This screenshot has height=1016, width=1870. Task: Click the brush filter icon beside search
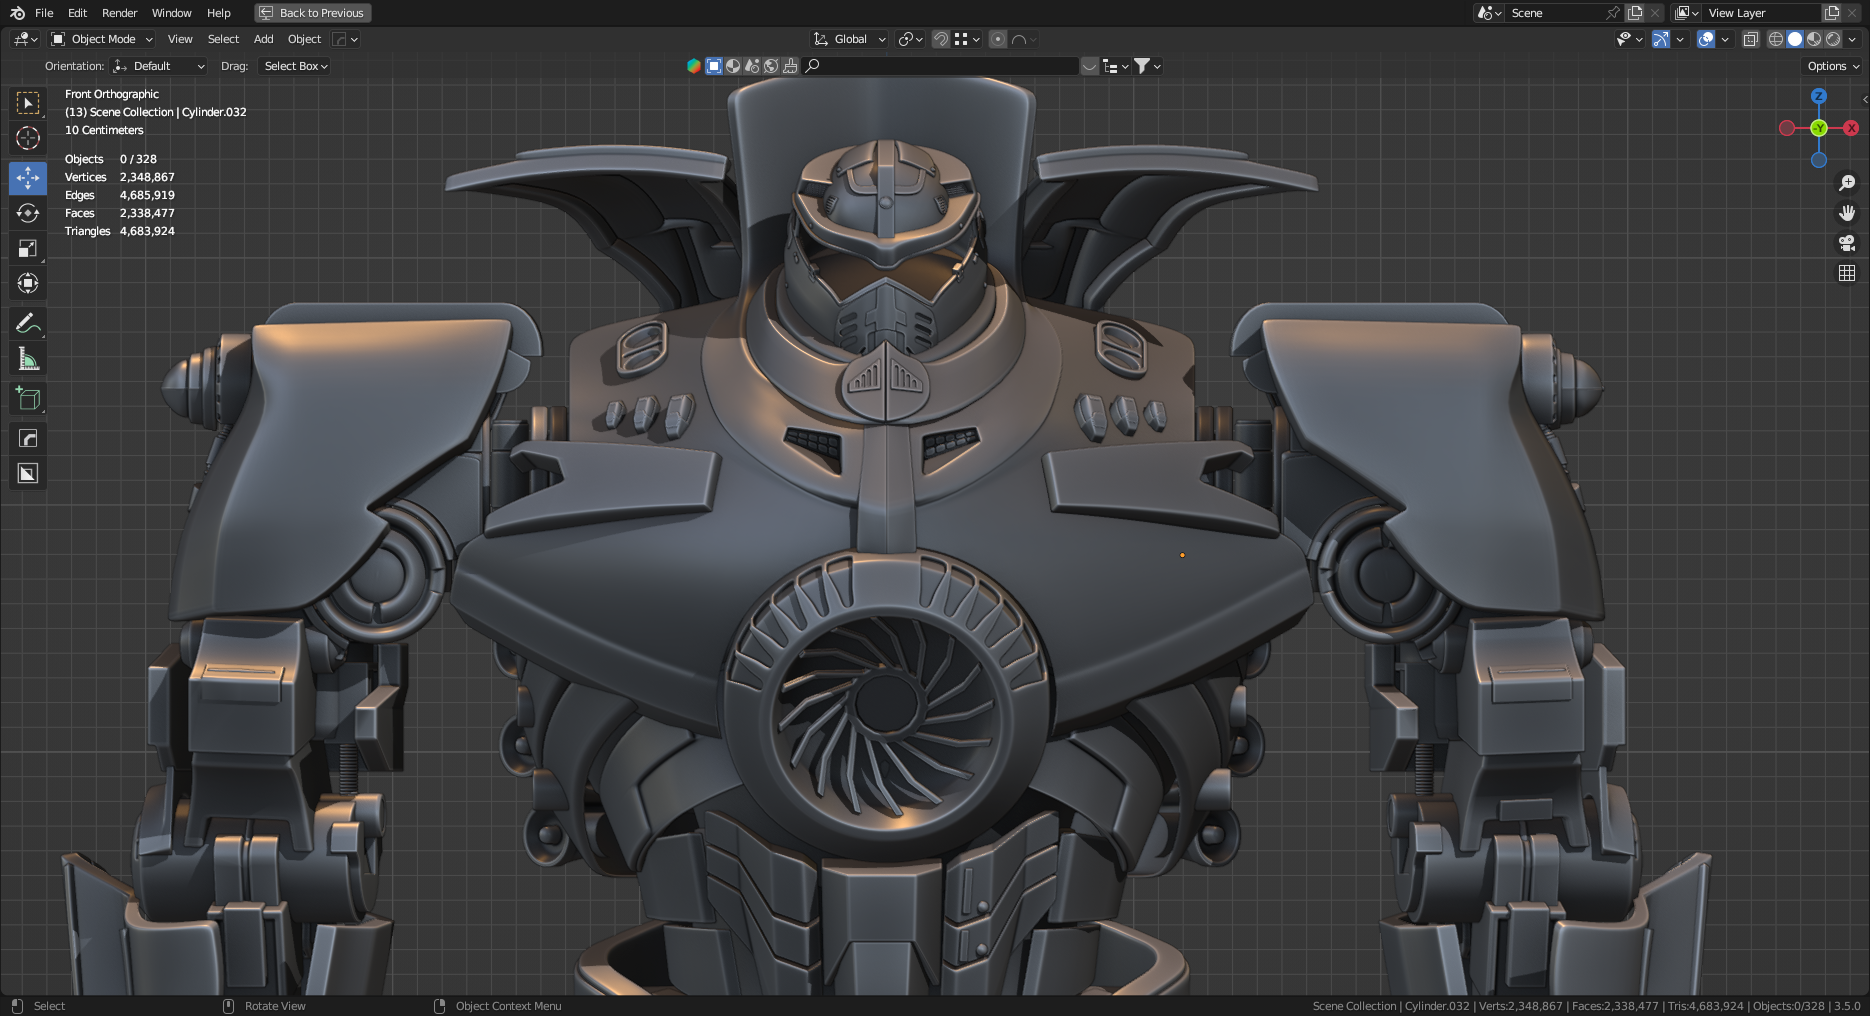coord(790,66)
